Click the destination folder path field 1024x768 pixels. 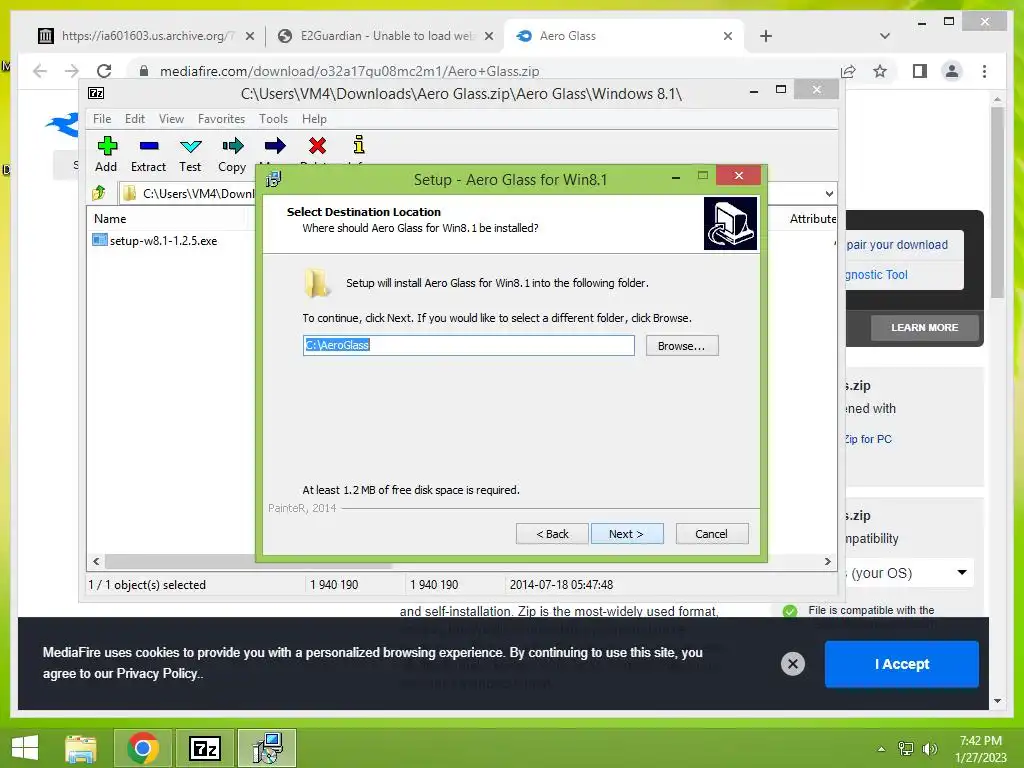[468, 345]
